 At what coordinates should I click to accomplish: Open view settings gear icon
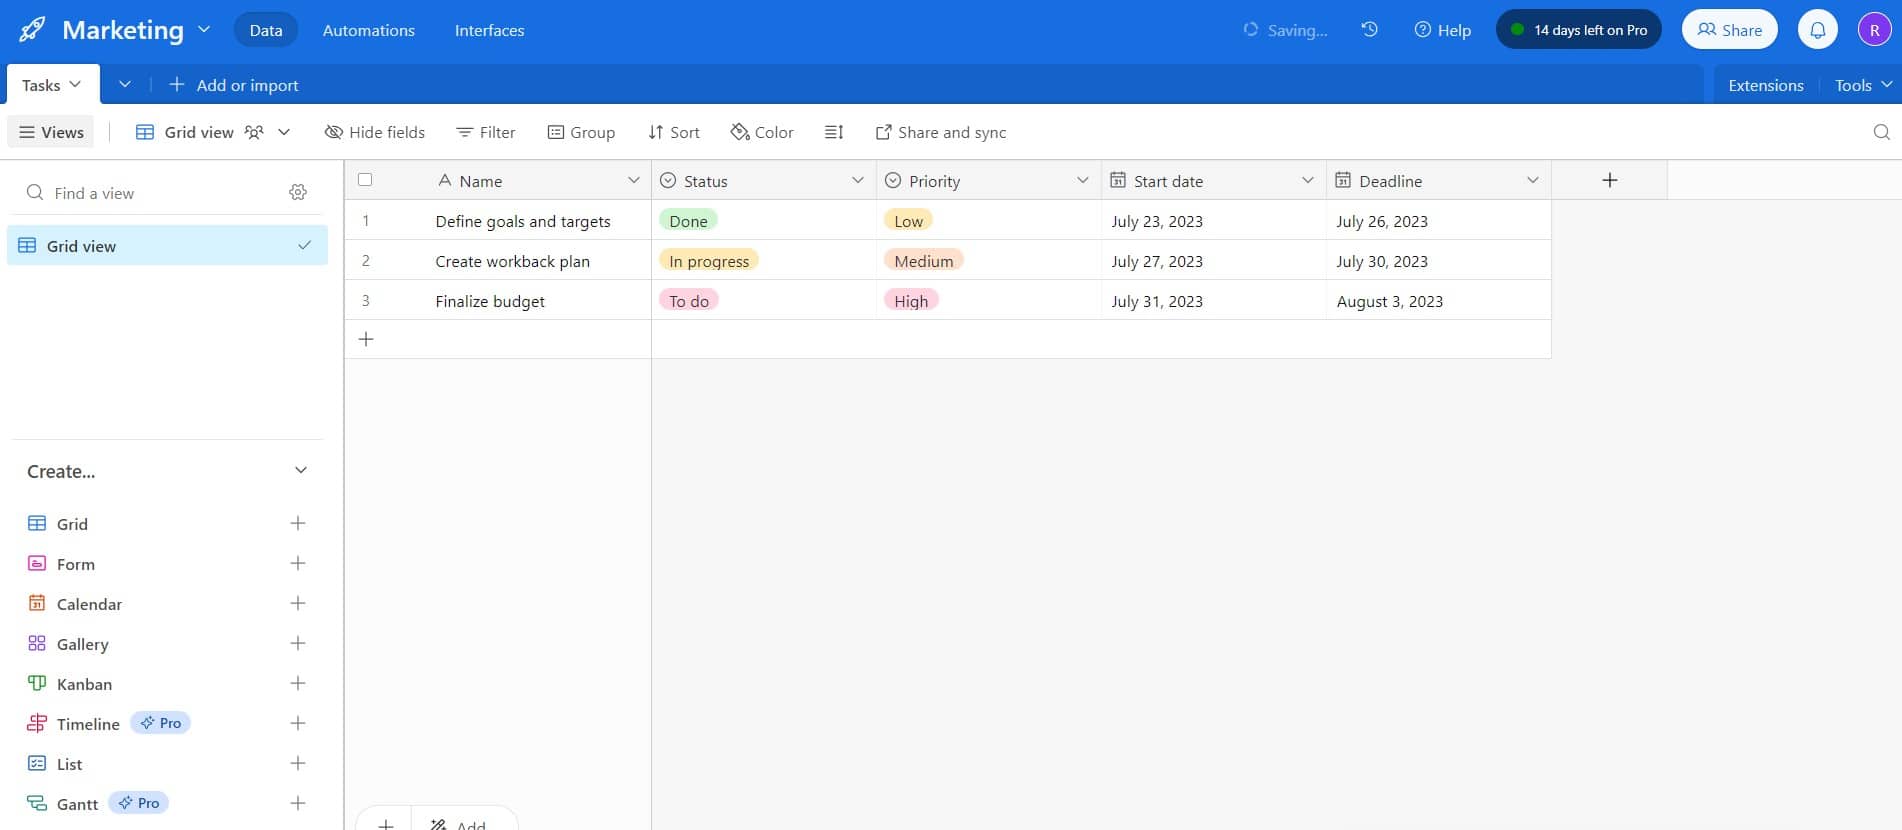pos(298,192)
